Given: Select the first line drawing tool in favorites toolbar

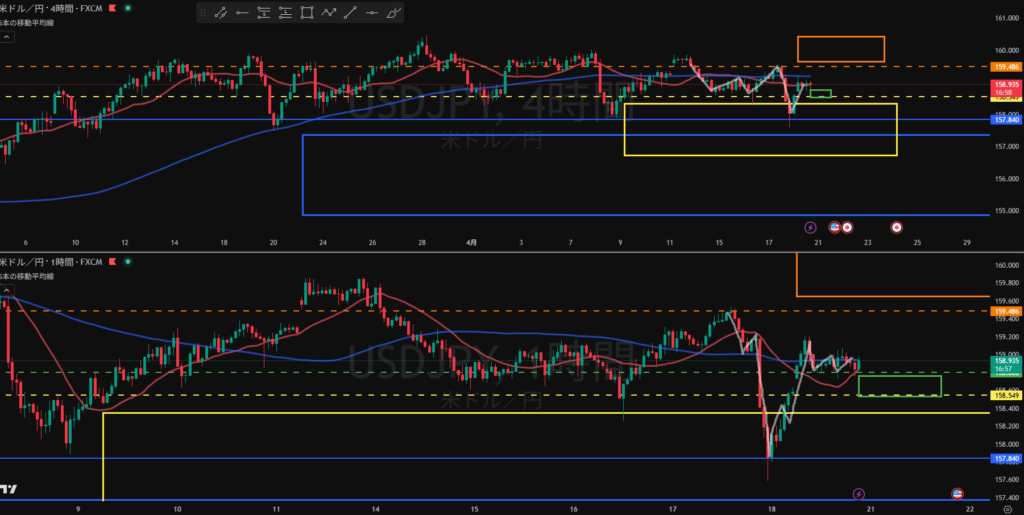Looking at the screenshot, I should [x=220, y=13].
